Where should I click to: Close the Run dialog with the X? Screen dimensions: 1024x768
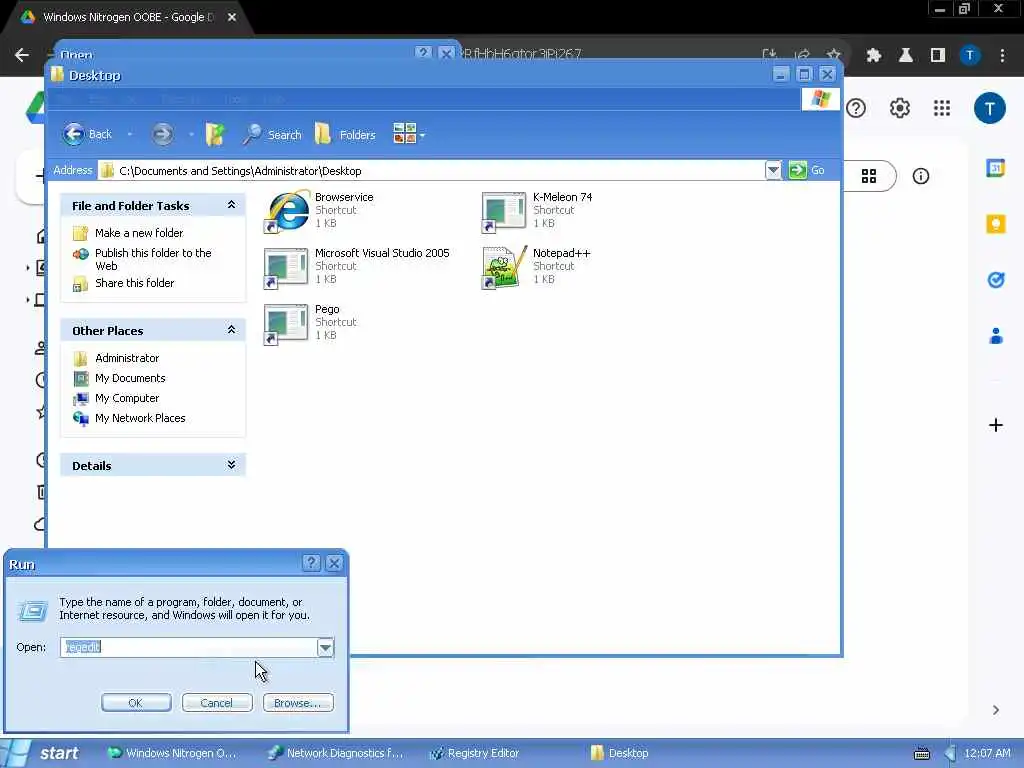pos(334,563)
